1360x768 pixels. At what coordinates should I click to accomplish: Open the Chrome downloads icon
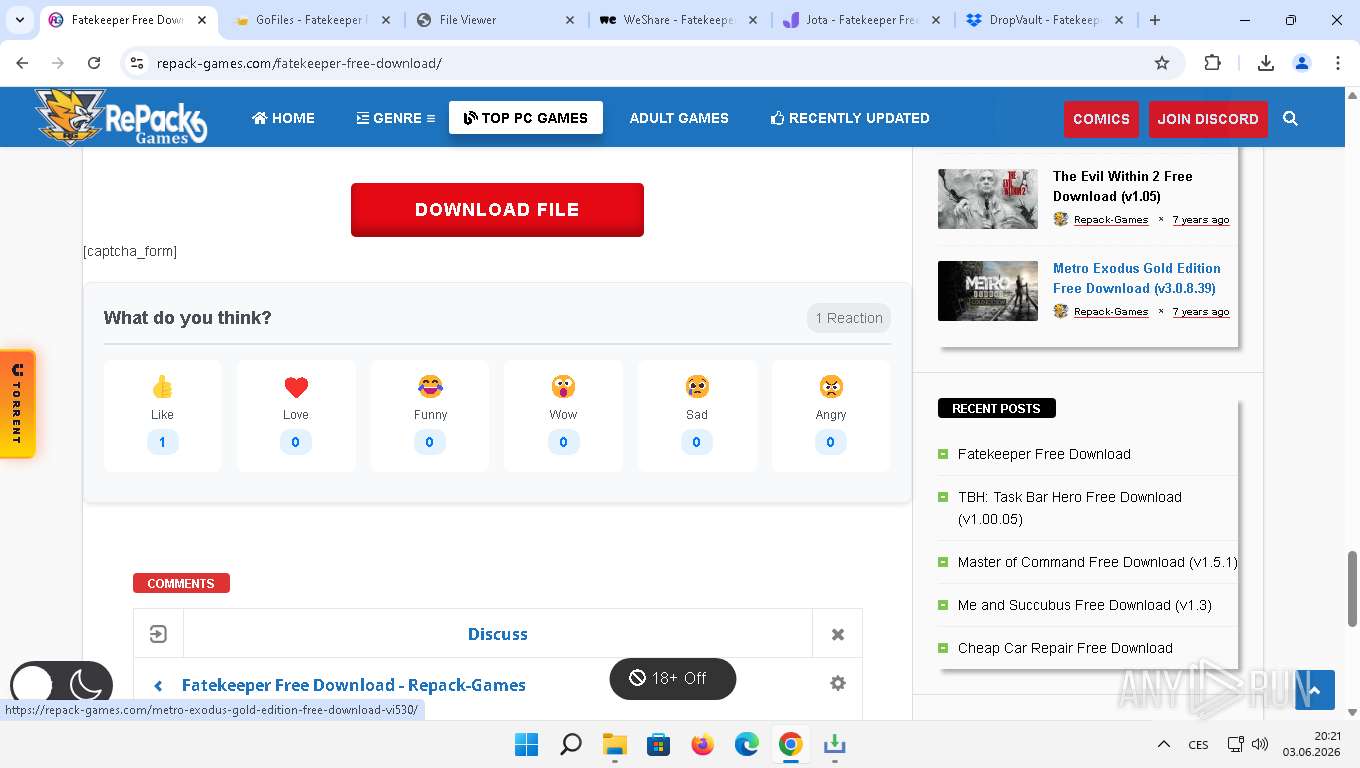click(1265, 63)
